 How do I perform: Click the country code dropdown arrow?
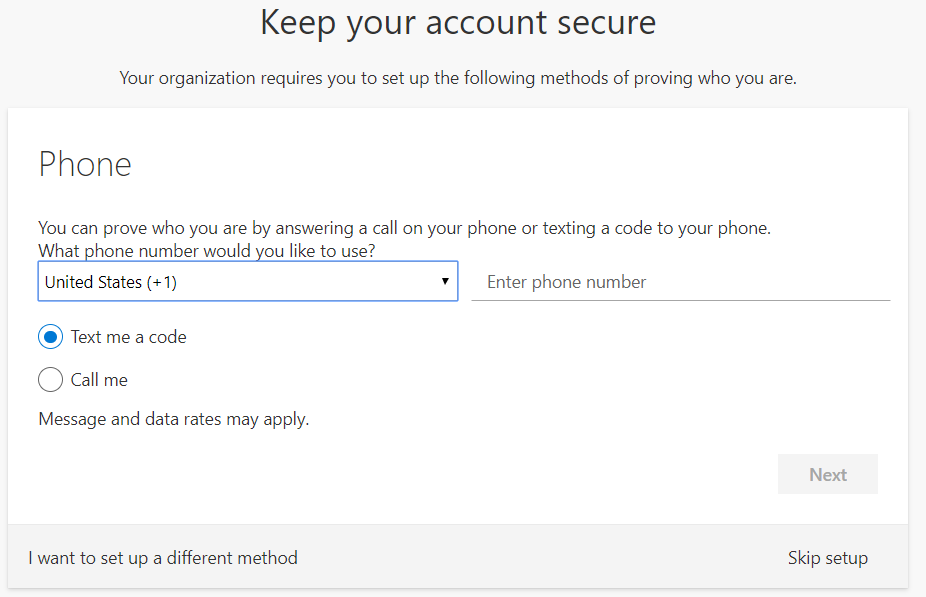point(445,282)
